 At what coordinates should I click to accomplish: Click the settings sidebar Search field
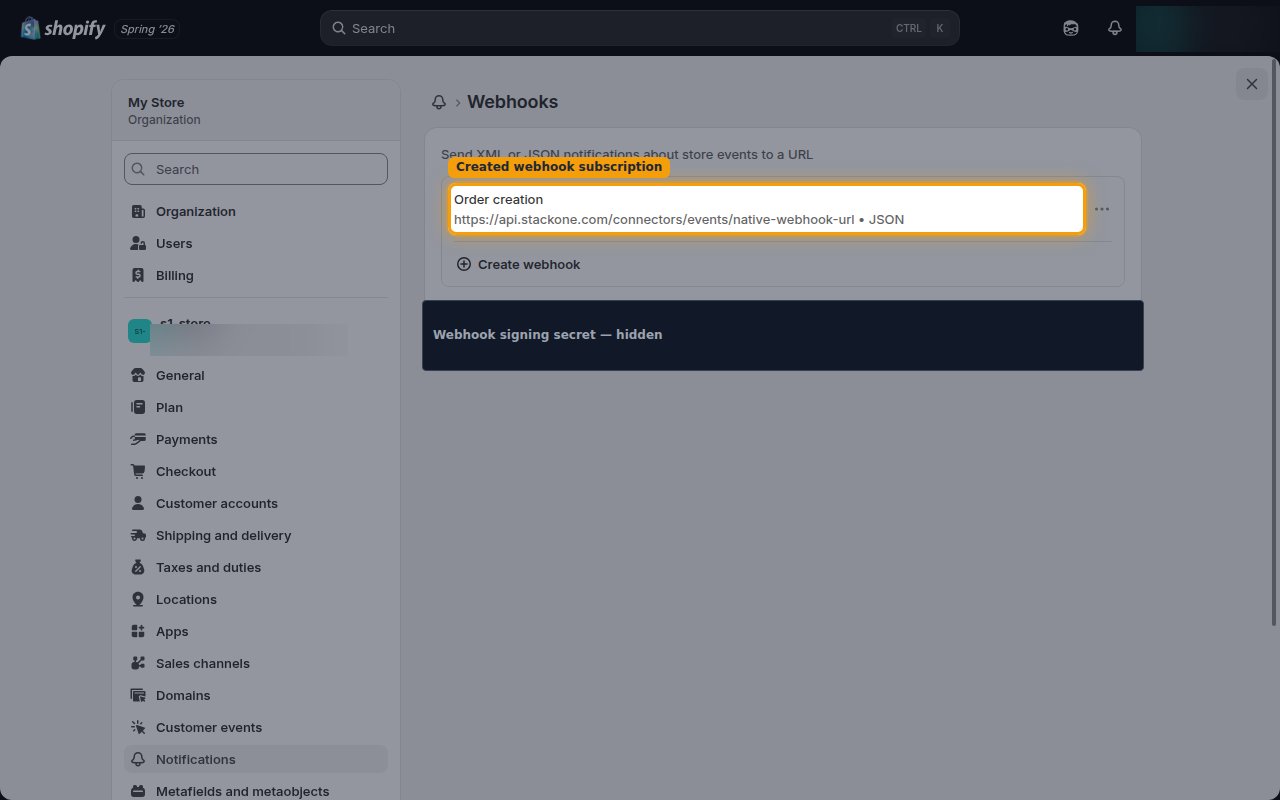pyautogui.click(x=256, y=169)
